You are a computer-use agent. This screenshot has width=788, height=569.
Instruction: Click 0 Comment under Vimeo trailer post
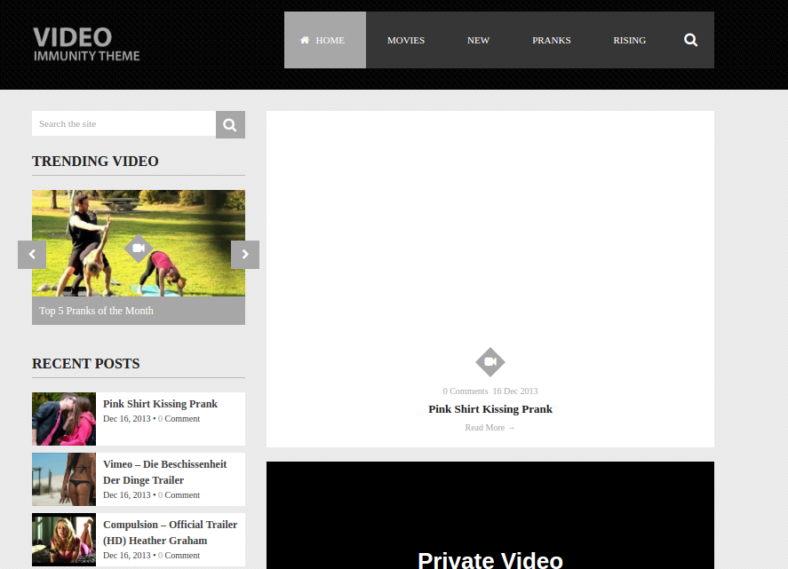pyautogui.click(x=179, y=495)
